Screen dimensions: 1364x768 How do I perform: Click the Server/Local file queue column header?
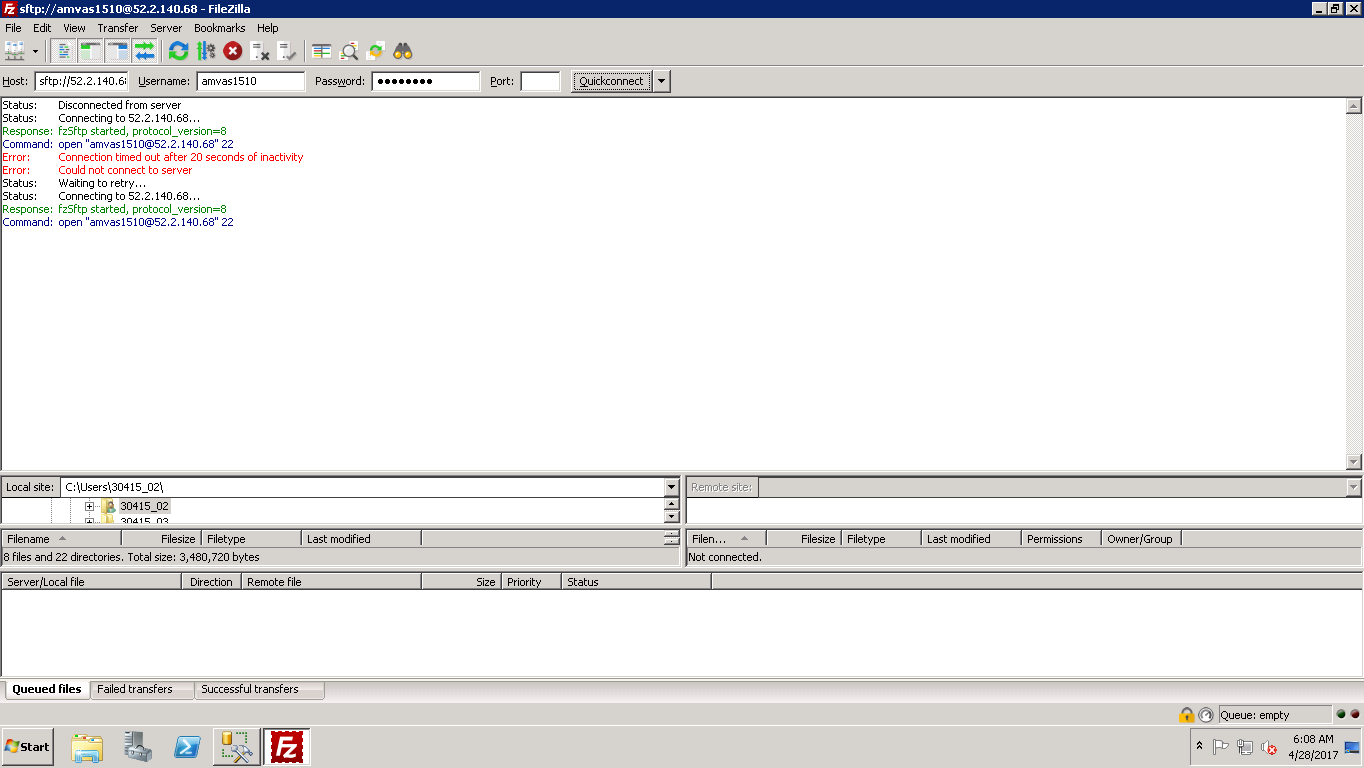[x=91, y=581]
